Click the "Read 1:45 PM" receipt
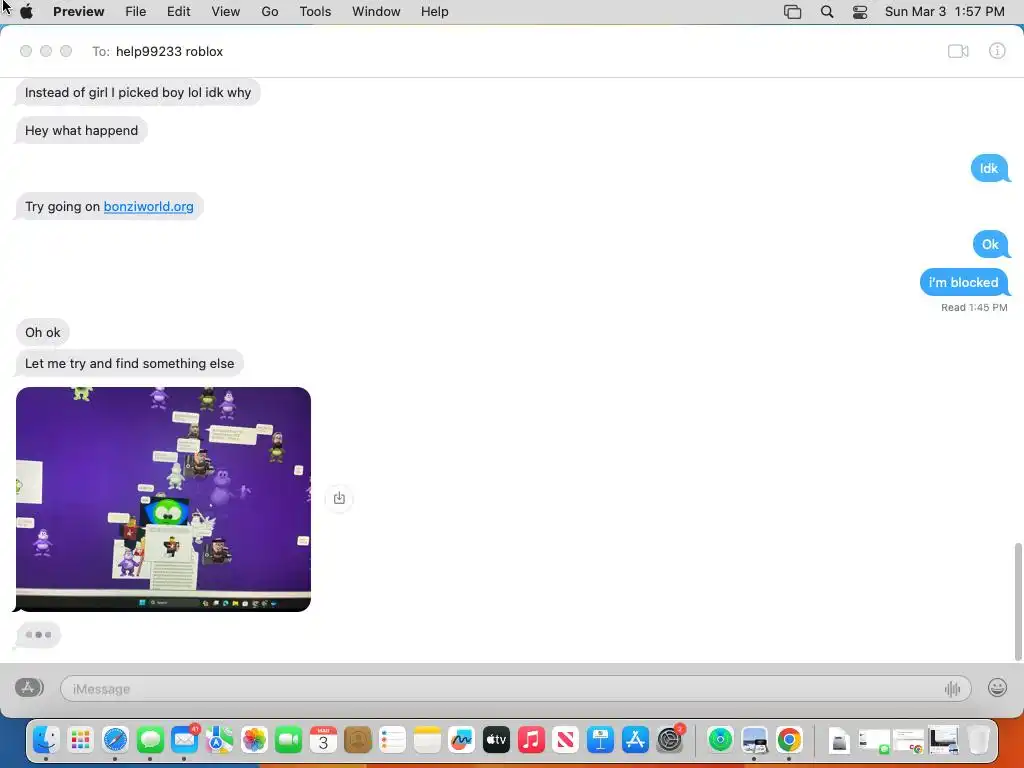The width and height of the screenshot is (1024, 768). 974,308
